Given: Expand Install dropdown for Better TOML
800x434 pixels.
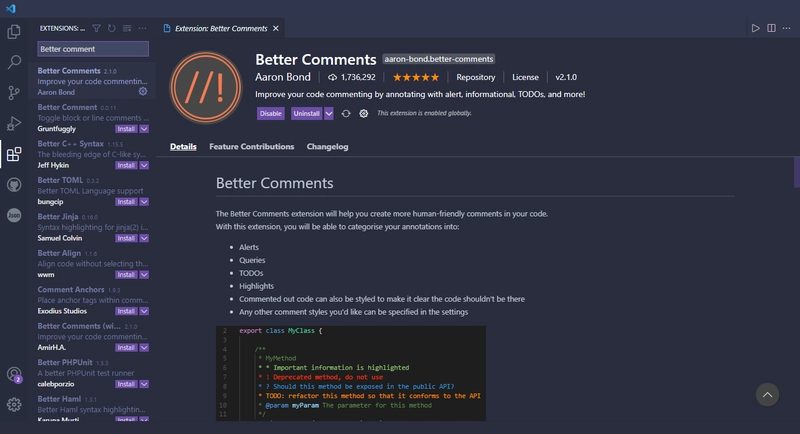Looking at the screenshot, I should [x=144, y=202].
